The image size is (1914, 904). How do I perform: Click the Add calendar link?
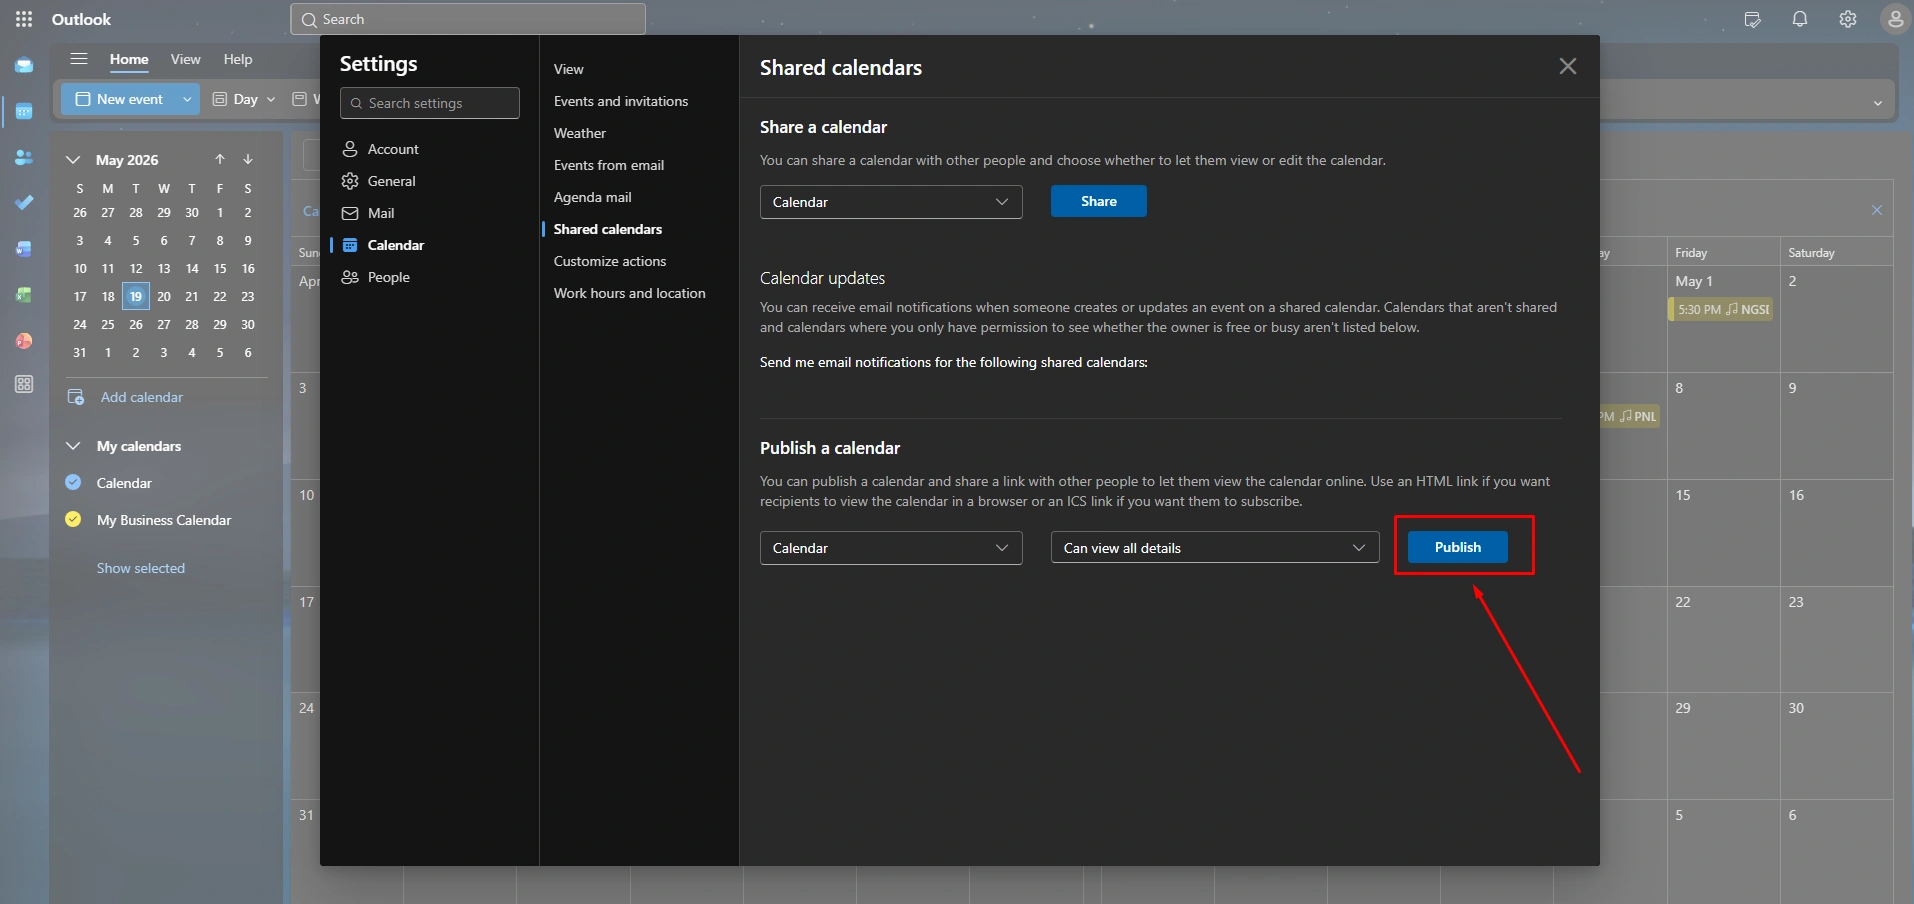click(x=142, y=397)
